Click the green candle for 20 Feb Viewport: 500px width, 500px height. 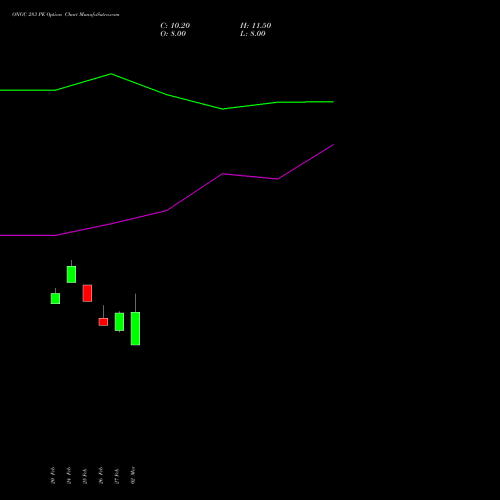pyautogui.click(x=55, y=298)
